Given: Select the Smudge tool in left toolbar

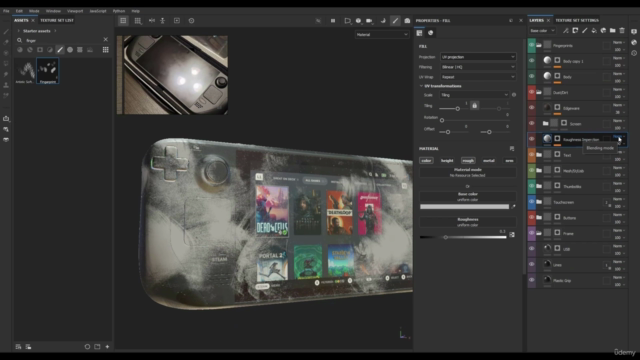Looking at the screenshot, I should [6, 74].
